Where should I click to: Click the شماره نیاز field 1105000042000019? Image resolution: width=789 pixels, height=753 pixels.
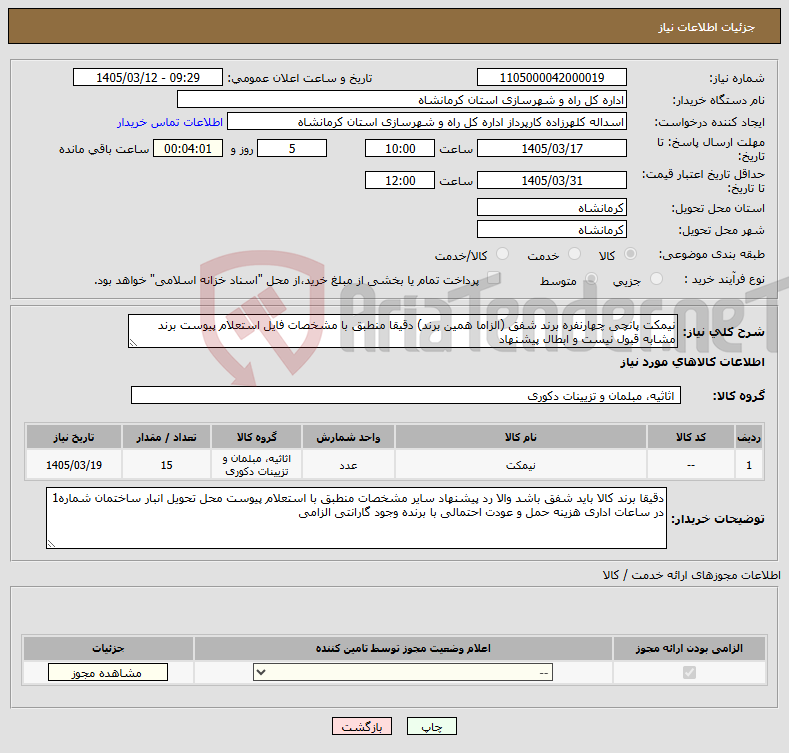pyautogui.click(x=551, y=78)
